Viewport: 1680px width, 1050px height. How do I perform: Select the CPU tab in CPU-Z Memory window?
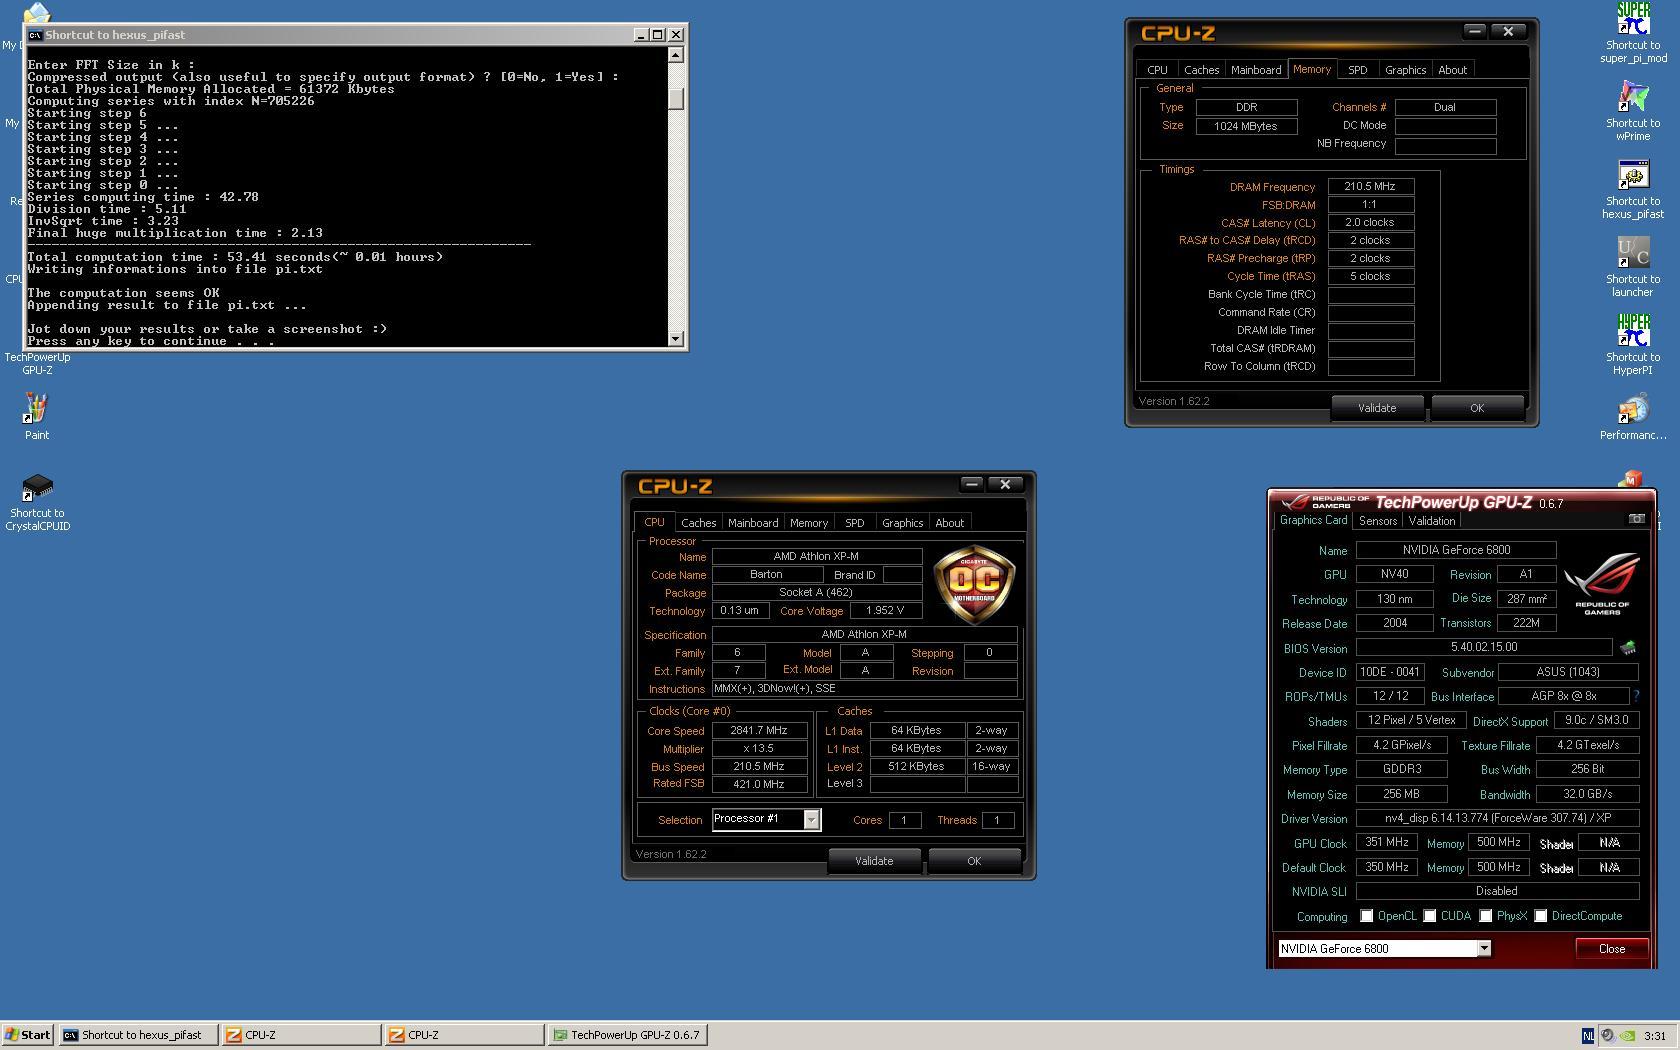point(1157,70)
